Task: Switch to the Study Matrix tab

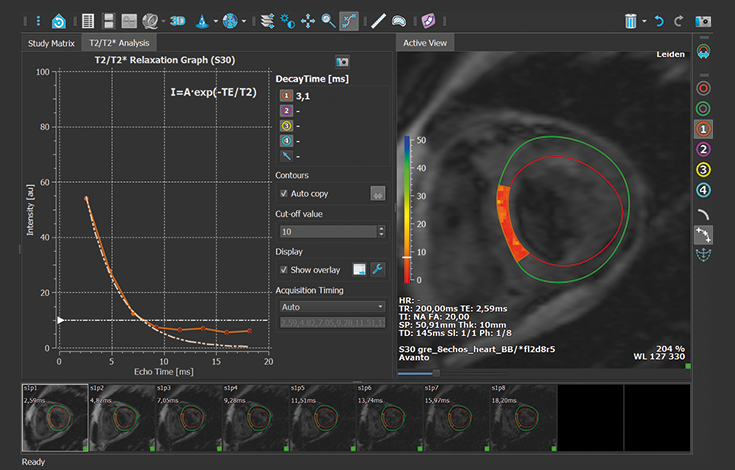Action: [x=52, y=43]
